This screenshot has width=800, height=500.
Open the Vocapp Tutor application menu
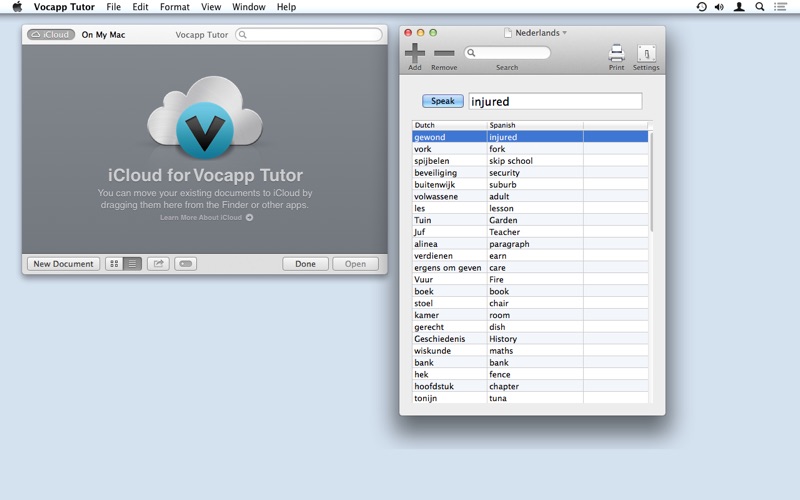(x=64, y=7)
